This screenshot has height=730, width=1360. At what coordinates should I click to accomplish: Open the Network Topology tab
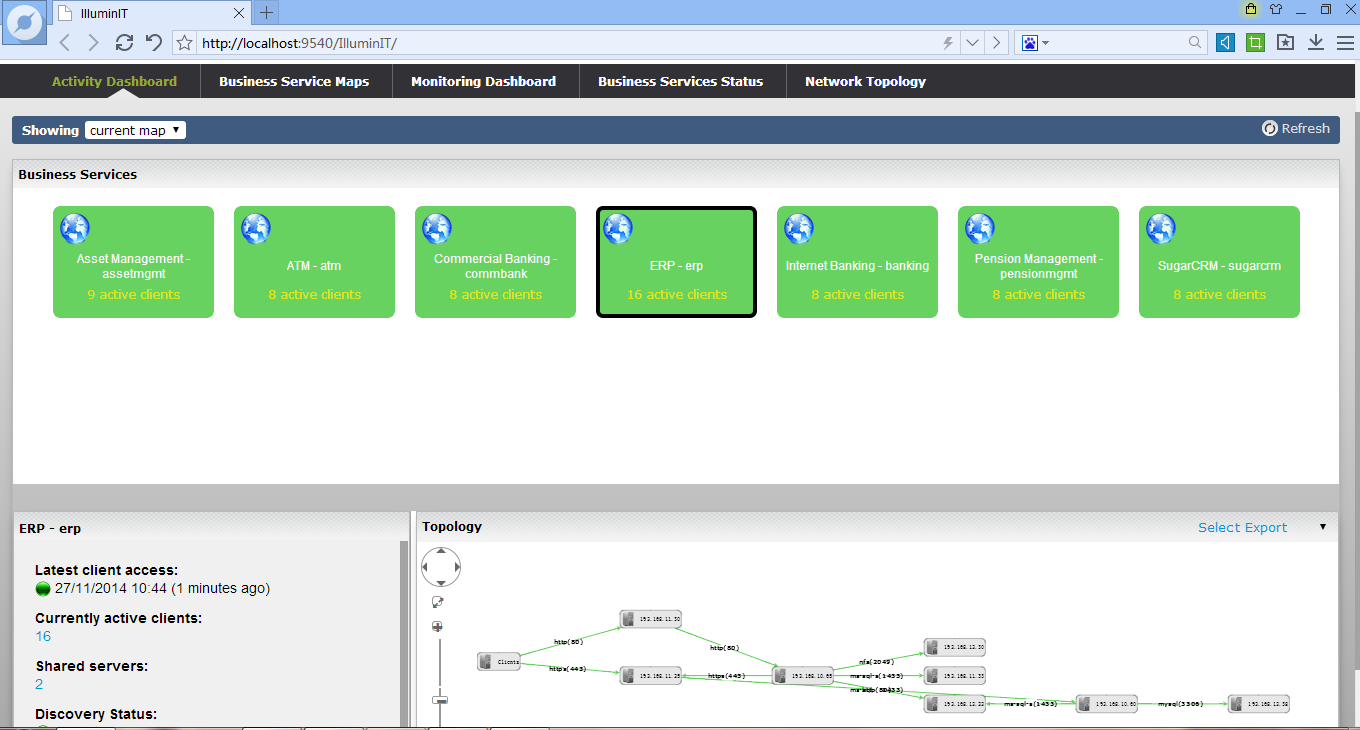(865, 82)
